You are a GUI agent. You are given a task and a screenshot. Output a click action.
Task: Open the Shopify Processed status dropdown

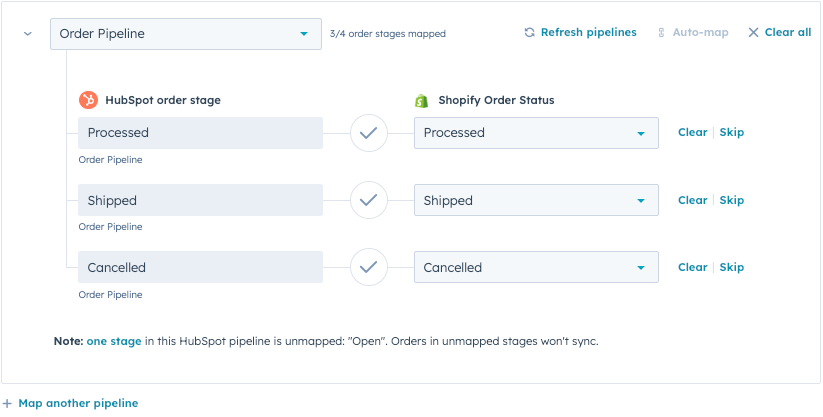click(x=536, y=133)
